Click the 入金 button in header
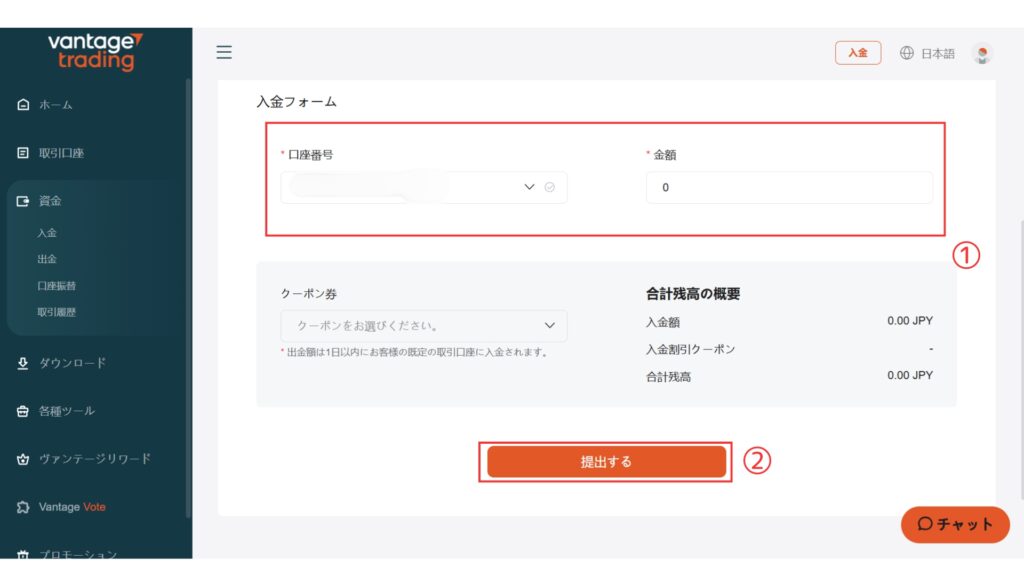 (858, 53)
